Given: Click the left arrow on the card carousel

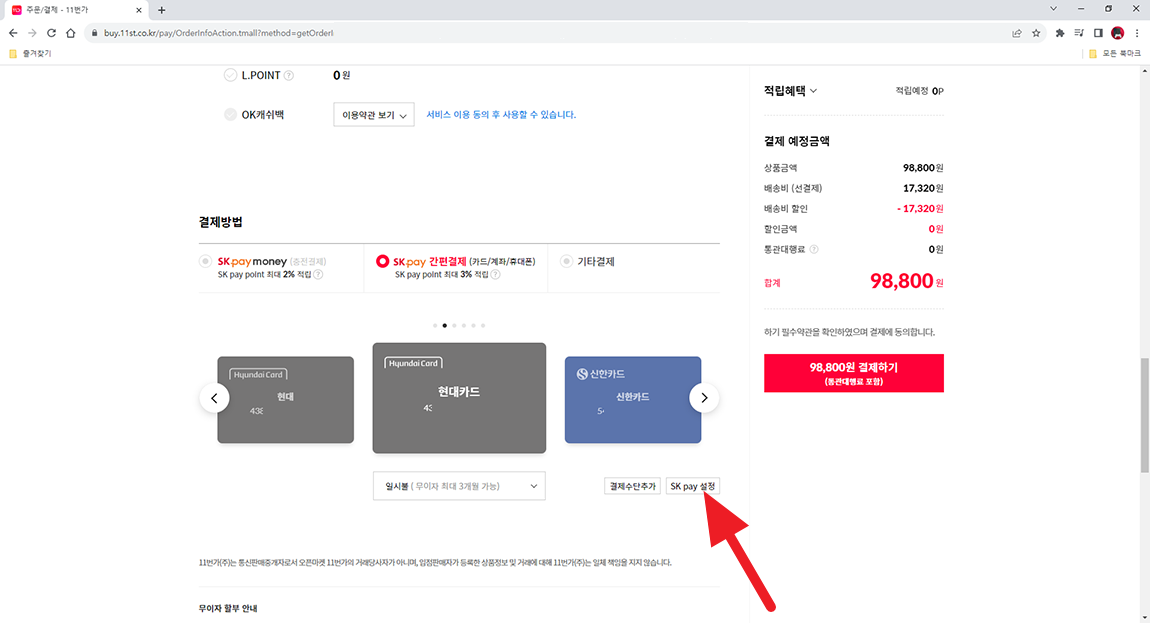Looking at the screenshot, I should point(214,397).
